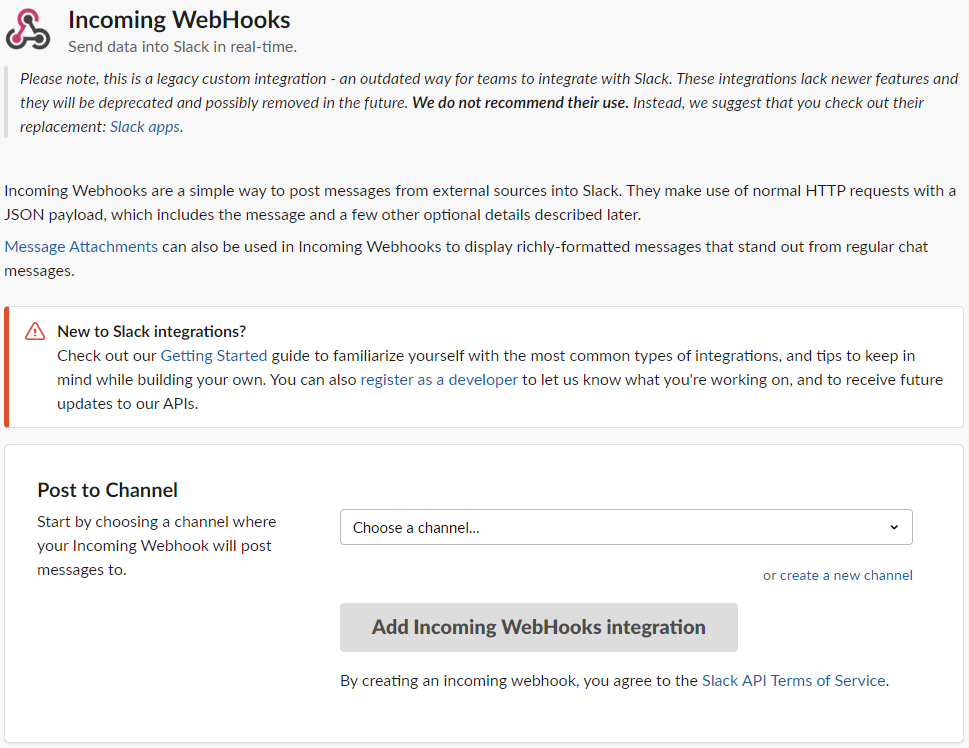This screenshot has width=969, height=748.
Task: Click the By creating an incoming webhook agreement text
Action: click(519, 680)
